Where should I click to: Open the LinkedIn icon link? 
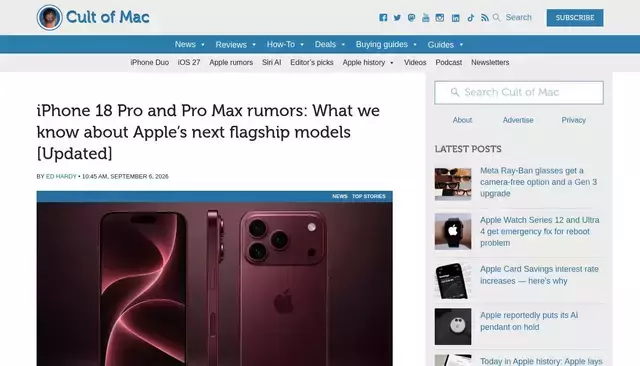[x=456, y=18]
